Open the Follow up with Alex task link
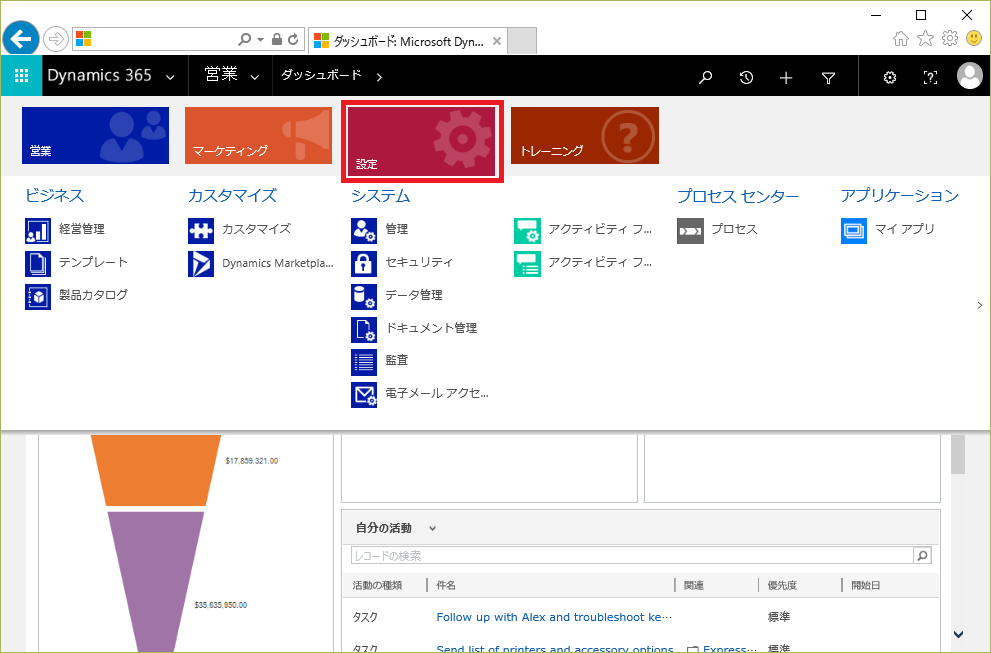The image size is (991, 653). [554, 617]
